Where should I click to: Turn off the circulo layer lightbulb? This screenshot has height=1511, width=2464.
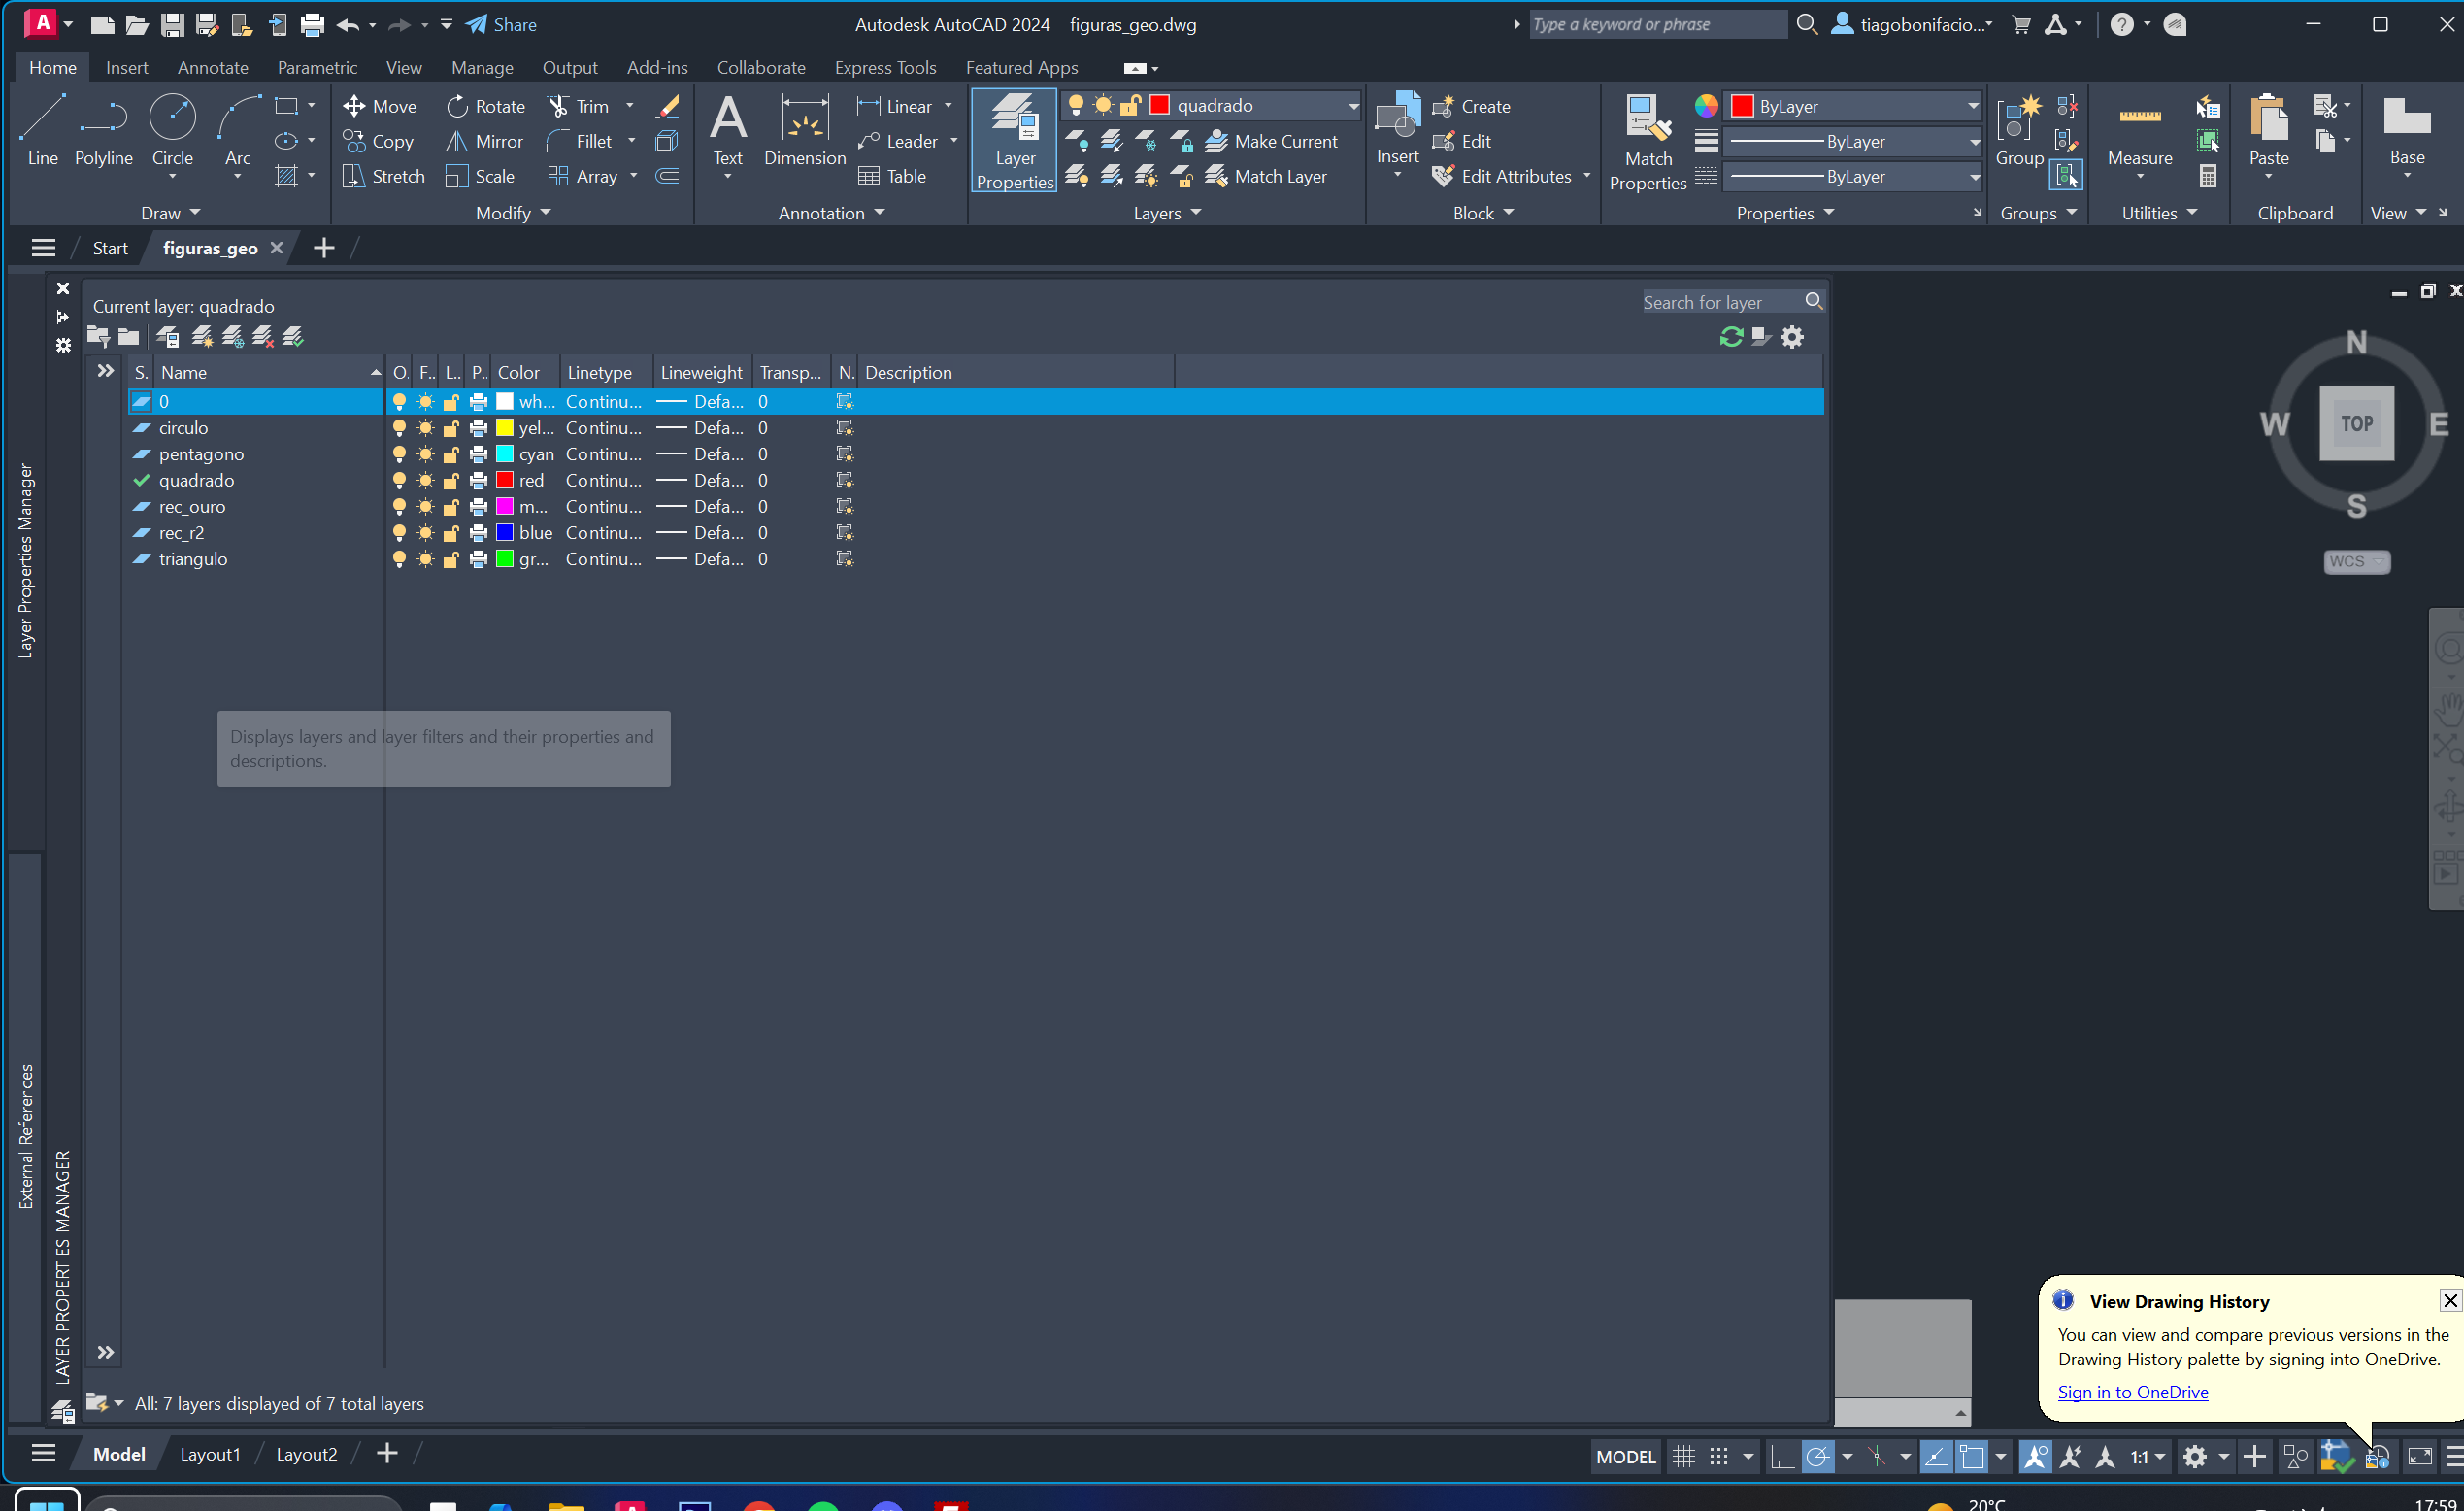399,428
